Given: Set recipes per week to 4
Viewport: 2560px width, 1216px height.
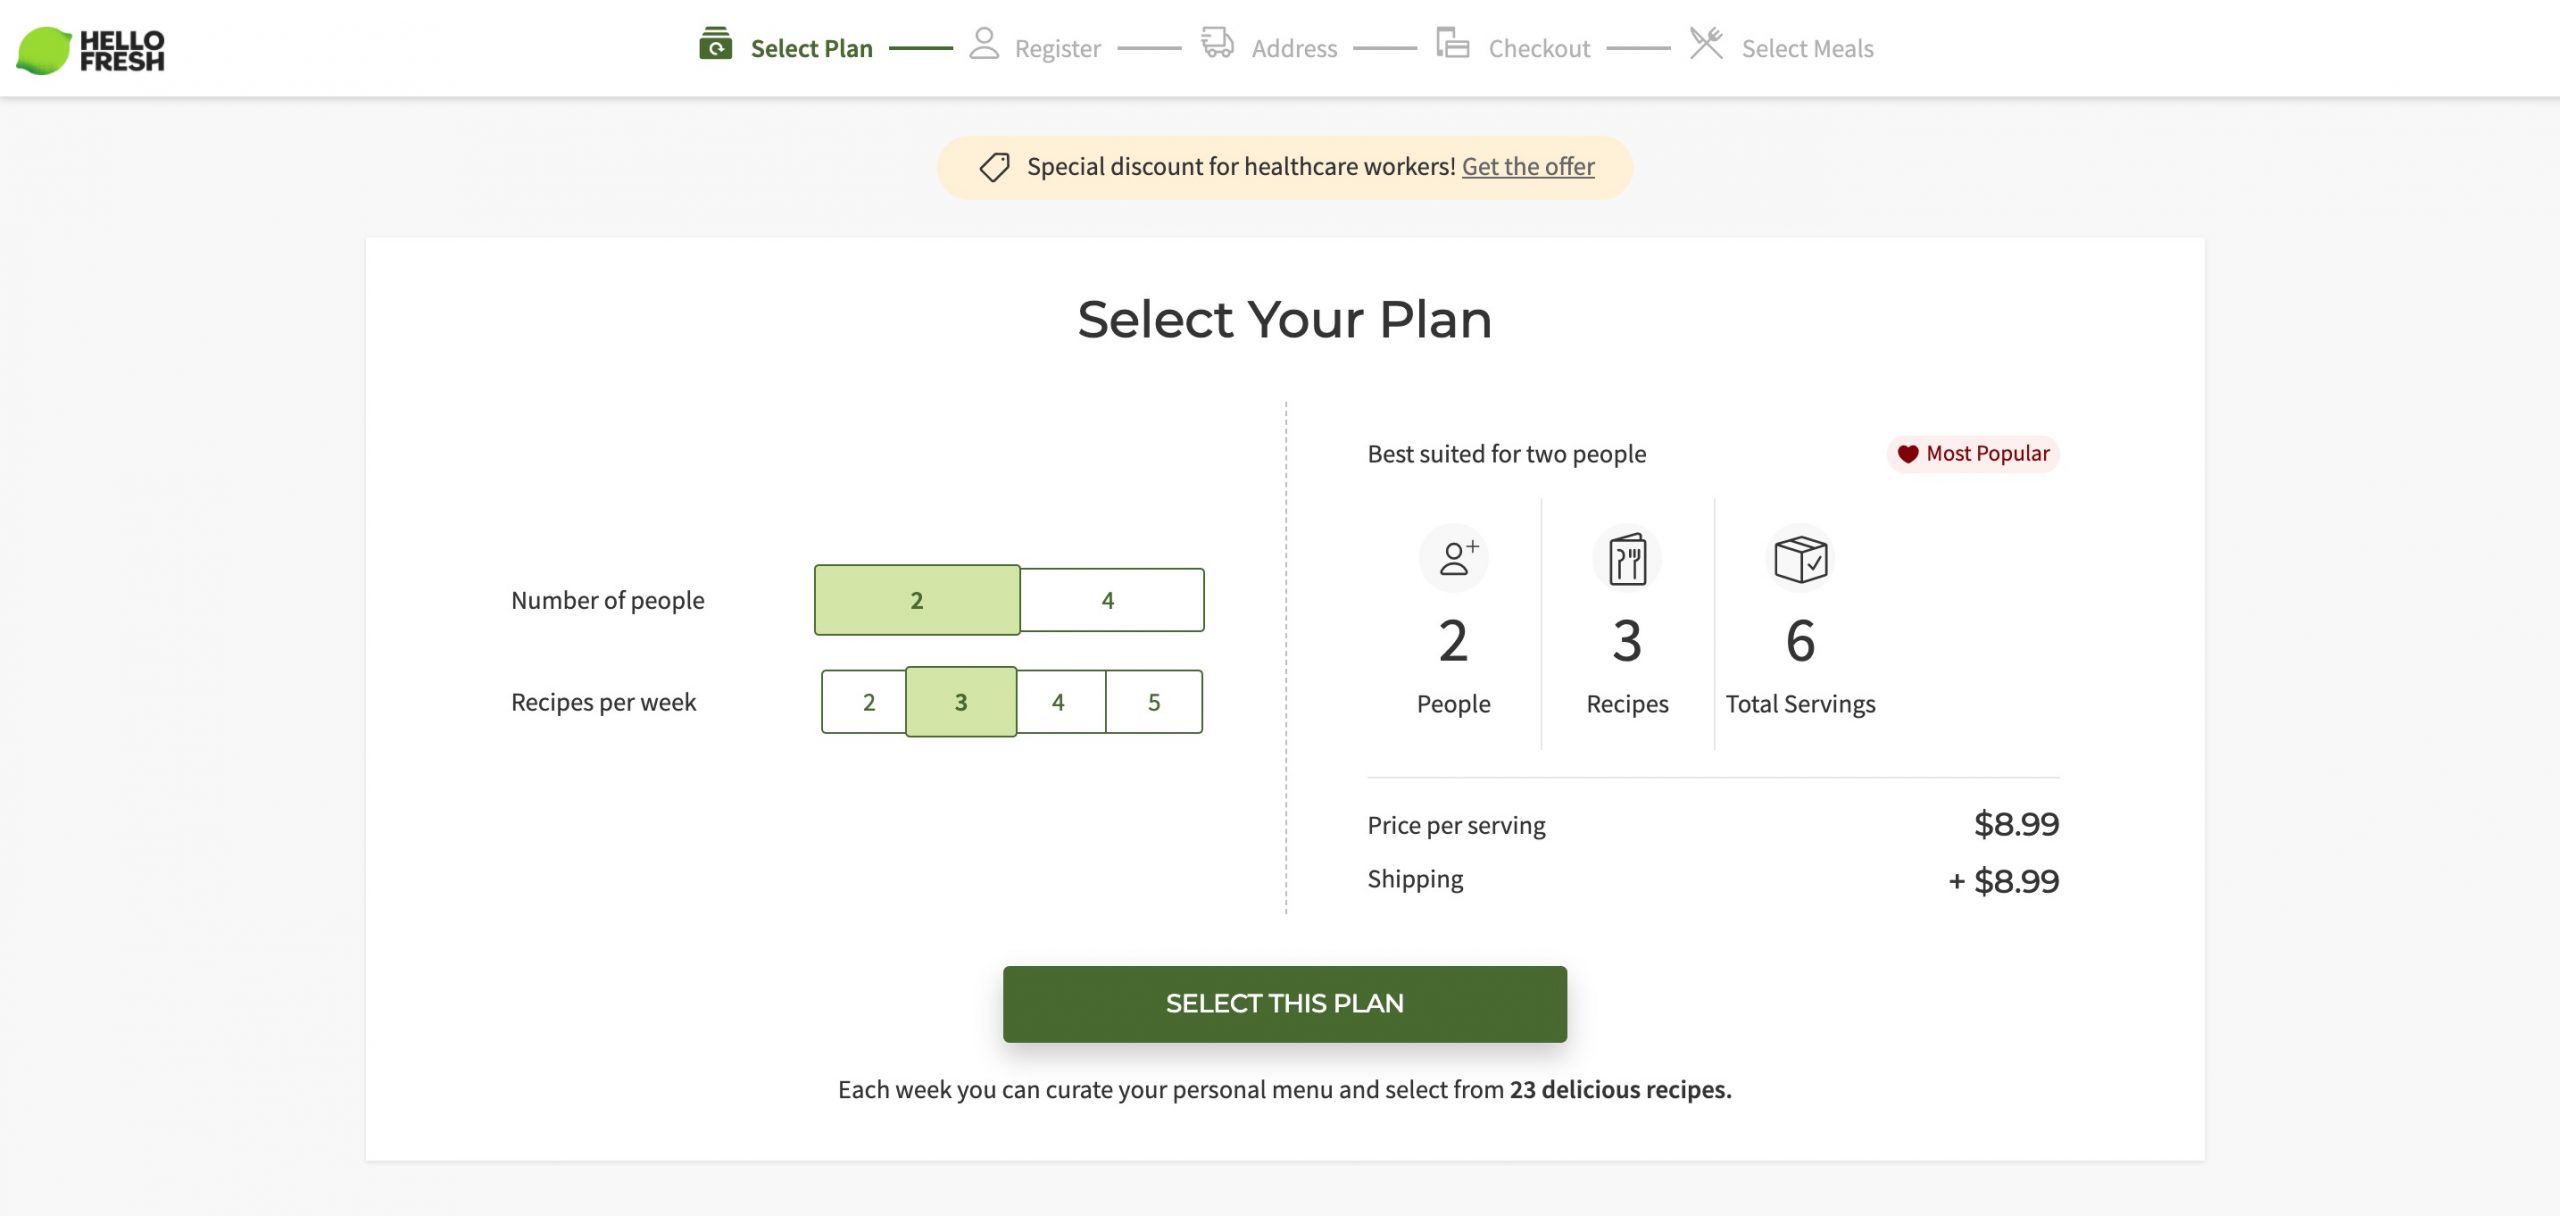Looking at the screenshot, I should pyautogui.click(x=1060, y=702).
